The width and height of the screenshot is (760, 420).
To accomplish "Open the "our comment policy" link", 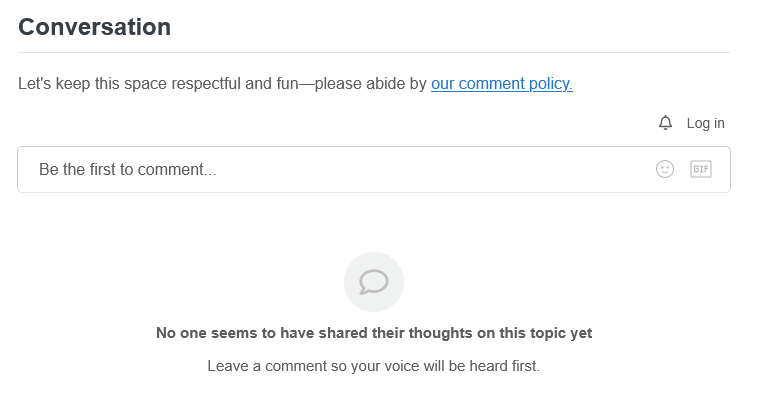I will point(502,84).
